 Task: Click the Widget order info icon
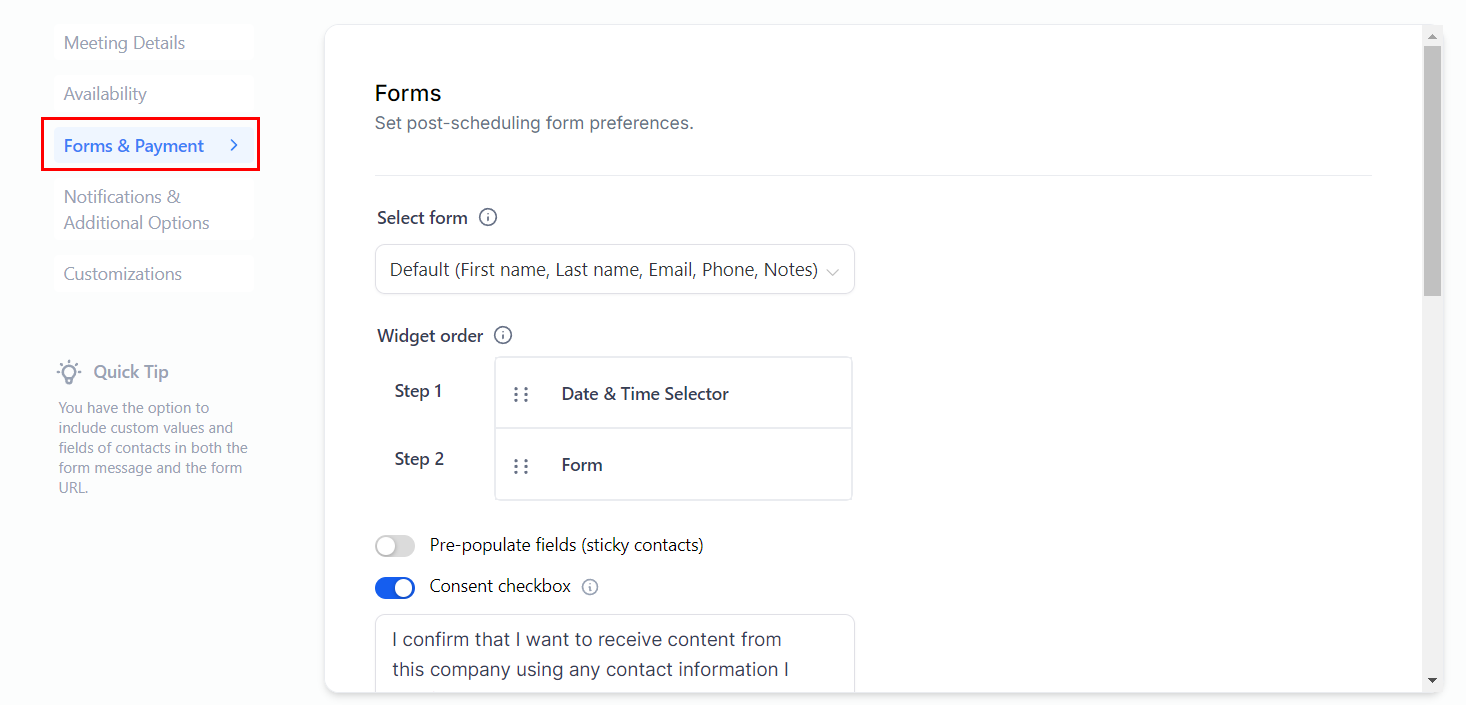click(x=503, y=336)
